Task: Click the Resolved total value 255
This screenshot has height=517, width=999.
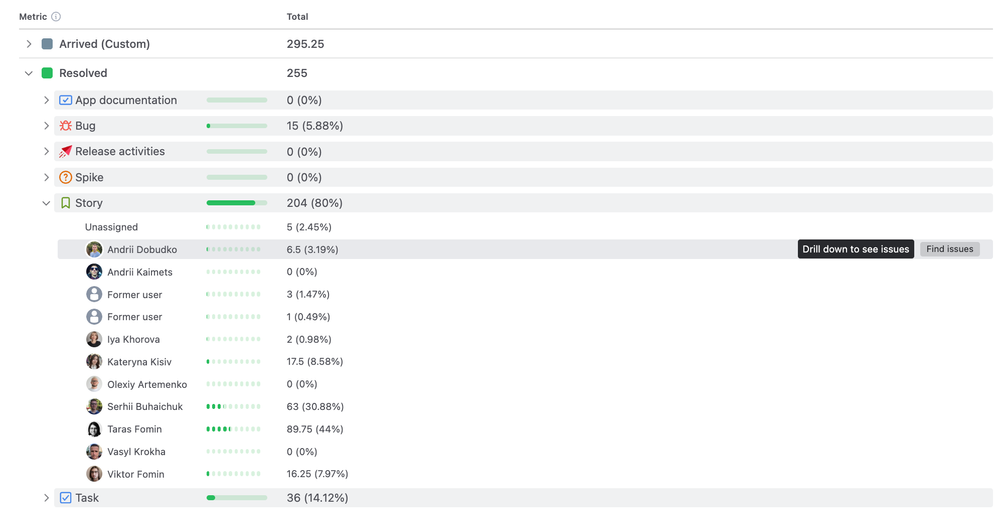Action: point(297,73)
